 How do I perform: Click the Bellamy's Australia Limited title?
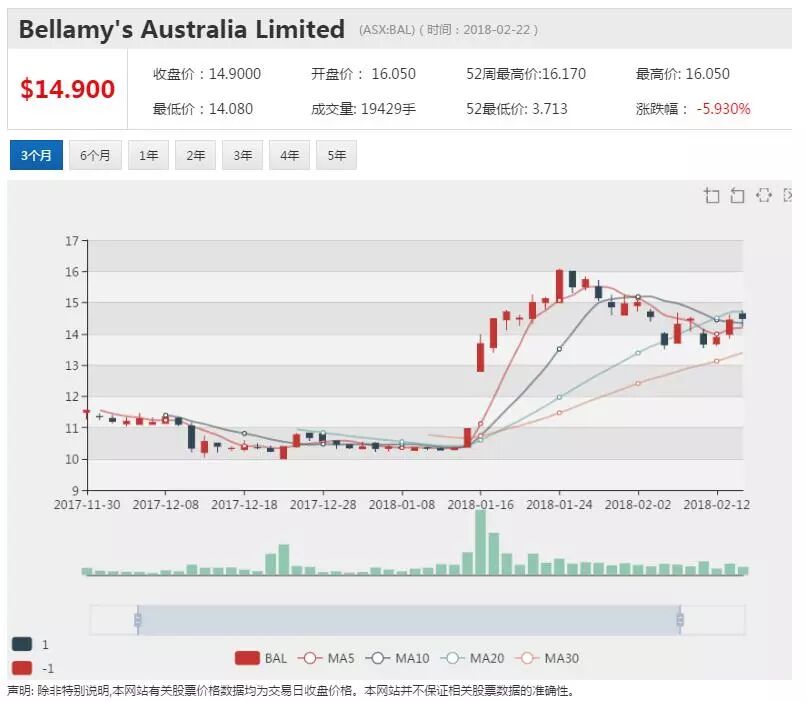pyautogui.click(x=181, y=29)
